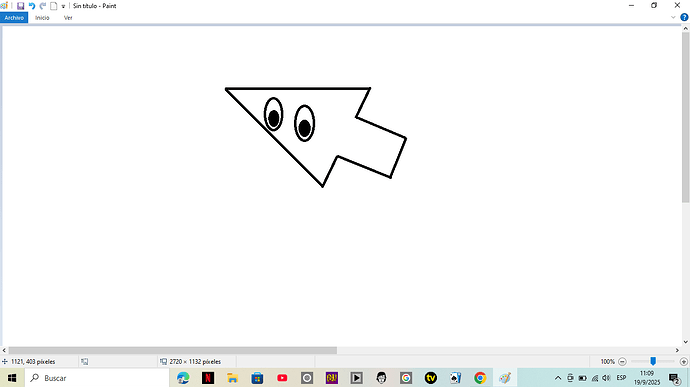The width and height of the screenshot is (690, 387).
Task: Switch to the Inicio ribbon tab
Action: tap(42, 18)
